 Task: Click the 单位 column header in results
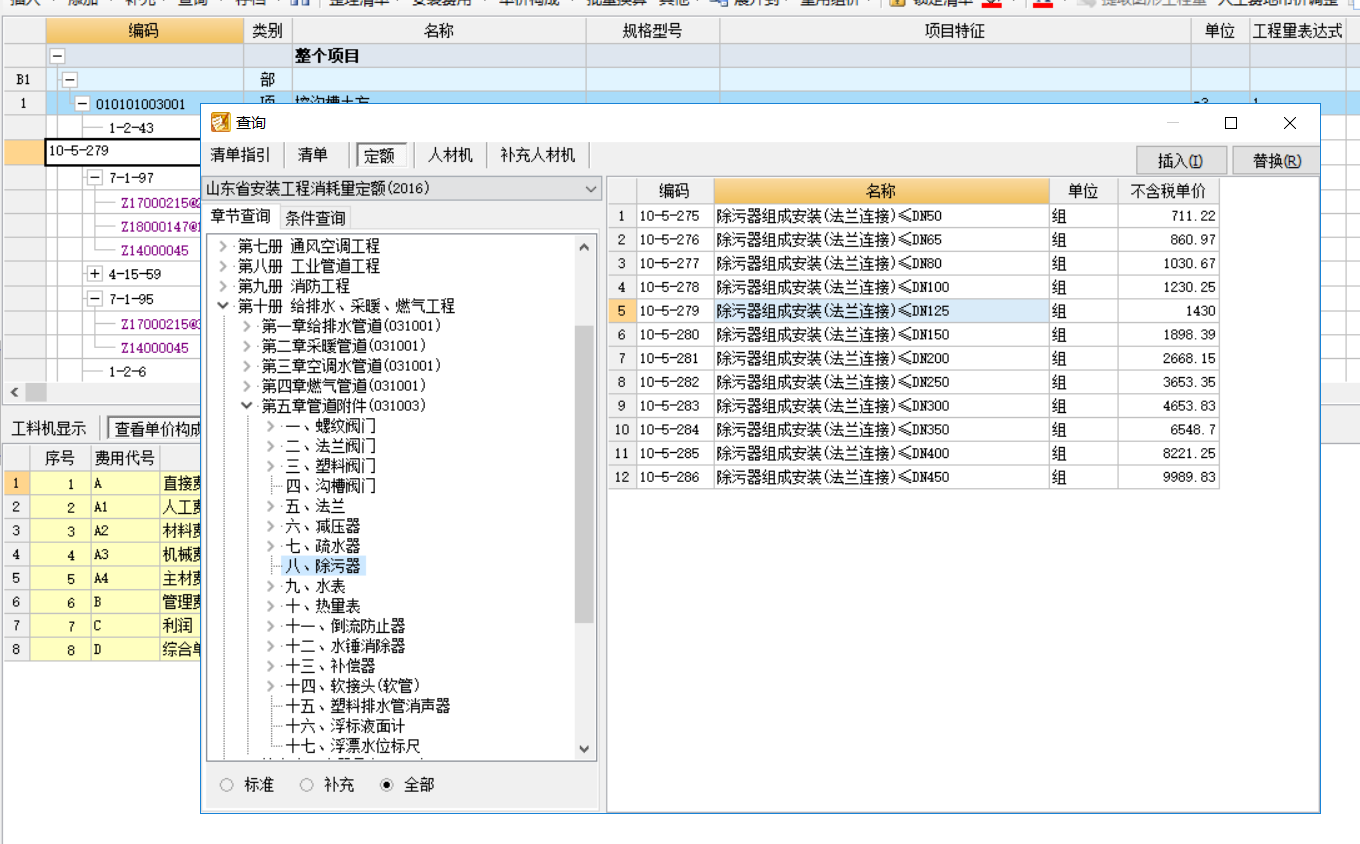coord(1084,191)
